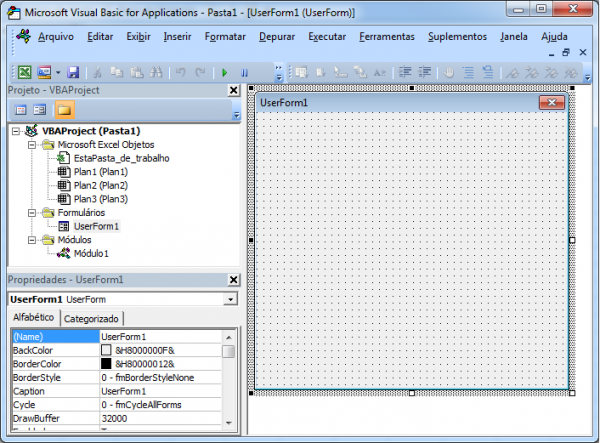Click the View Microsoft Excel toolbar icon

click(x=25, y=72)
